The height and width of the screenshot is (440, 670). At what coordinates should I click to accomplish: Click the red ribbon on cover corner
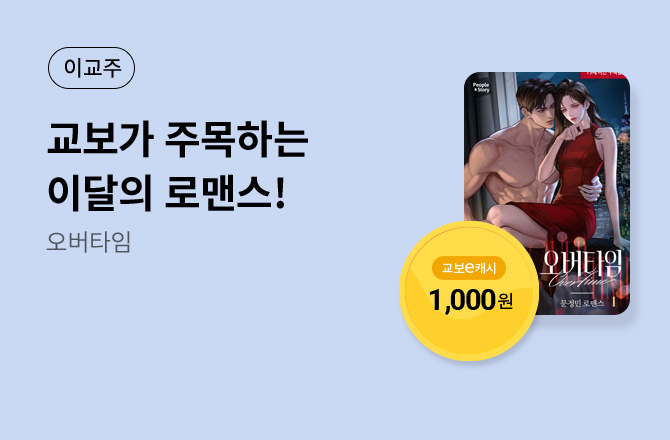[604, 75]
